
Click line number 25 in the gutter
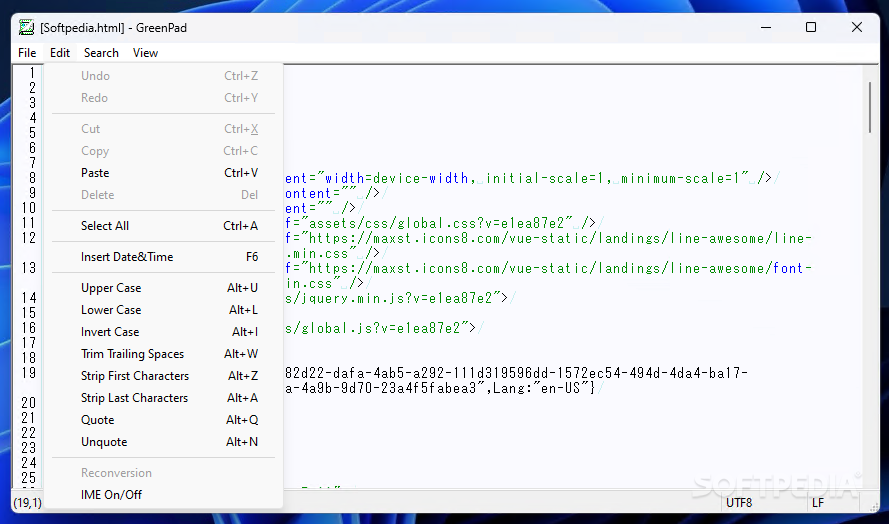[29, 478]
